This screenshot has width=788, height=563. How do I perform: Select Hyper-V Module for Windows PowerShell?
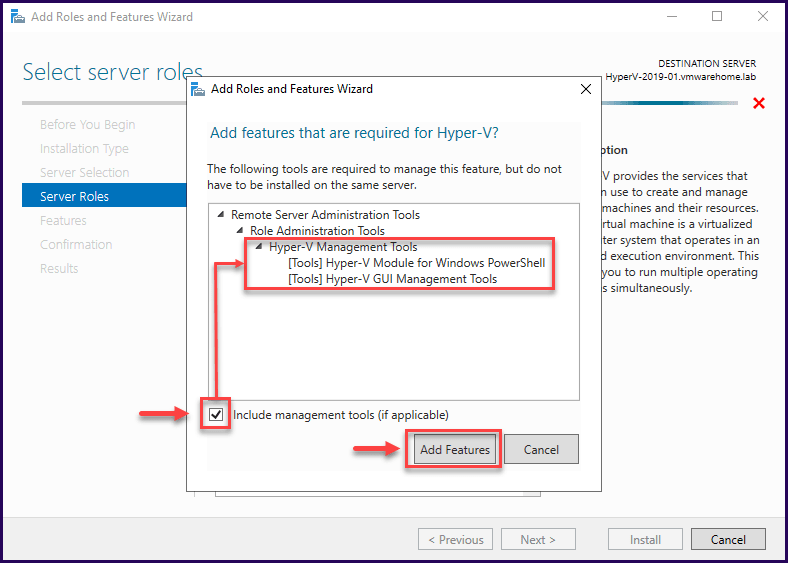click(417, 263)
